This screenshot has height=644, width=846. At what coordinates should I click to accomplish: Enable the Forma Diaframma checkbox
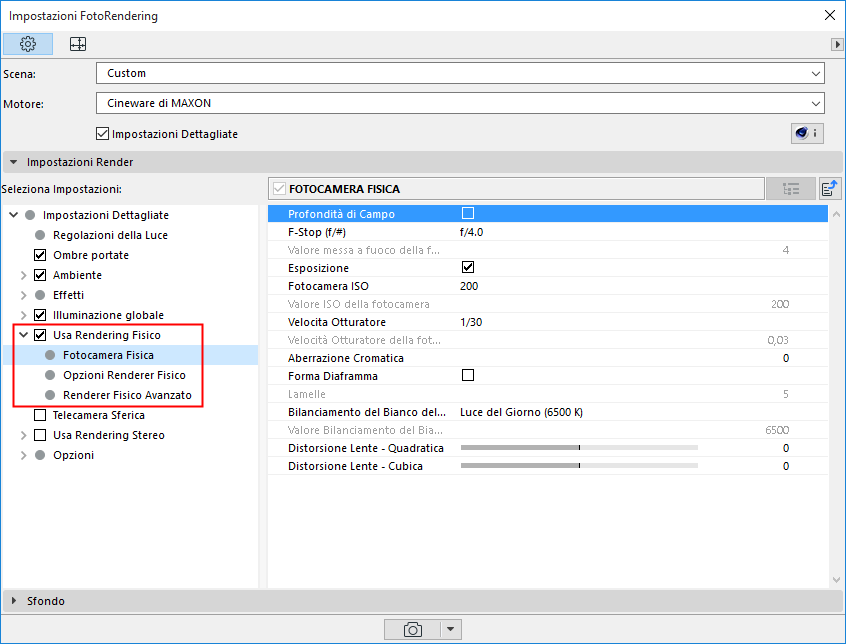[x=468, y=375]
